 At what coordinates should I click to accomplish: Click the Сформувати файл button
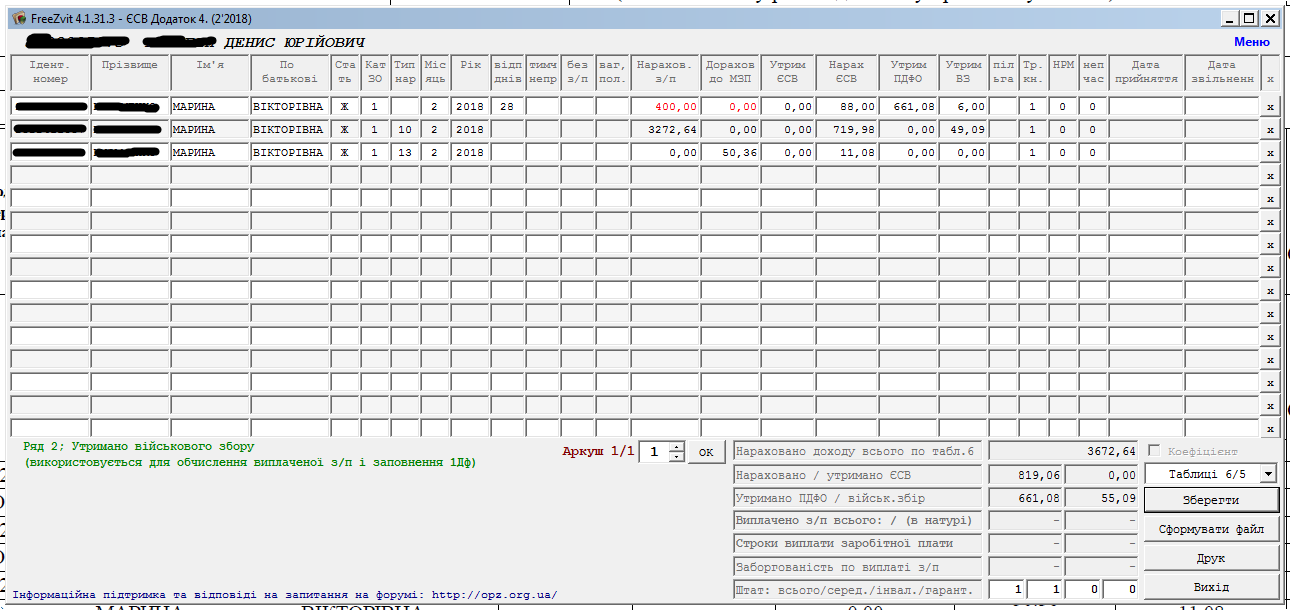1211,529
